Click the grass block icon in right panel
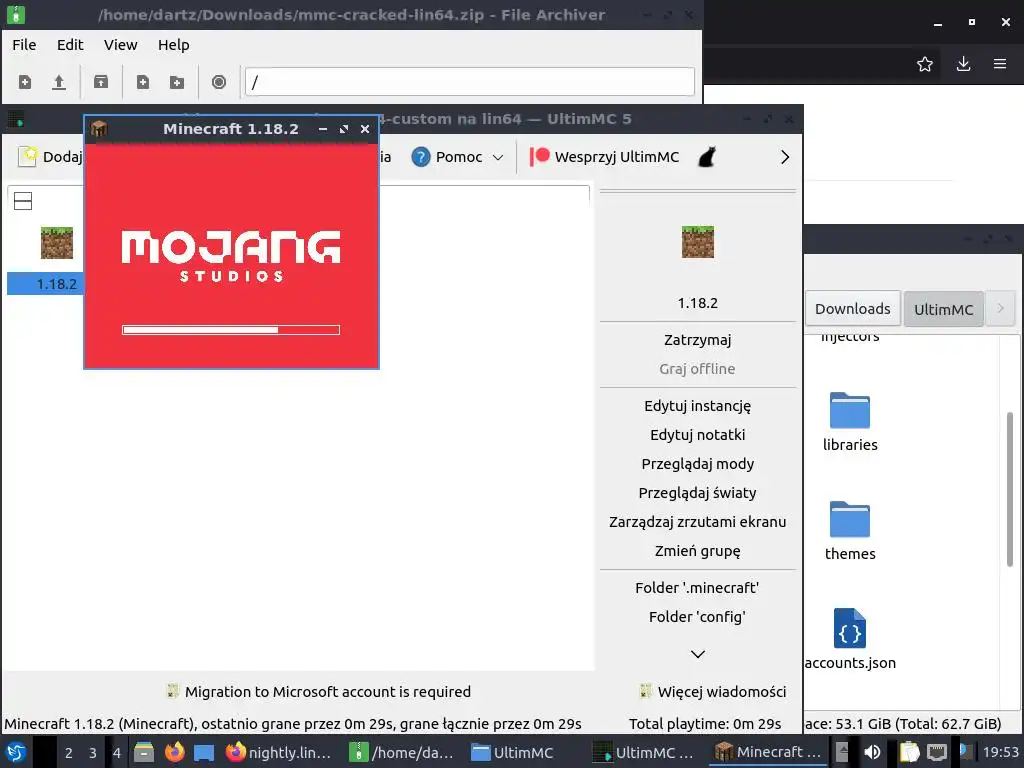This screenshot has height=768, width=1024. click(697, 242)
